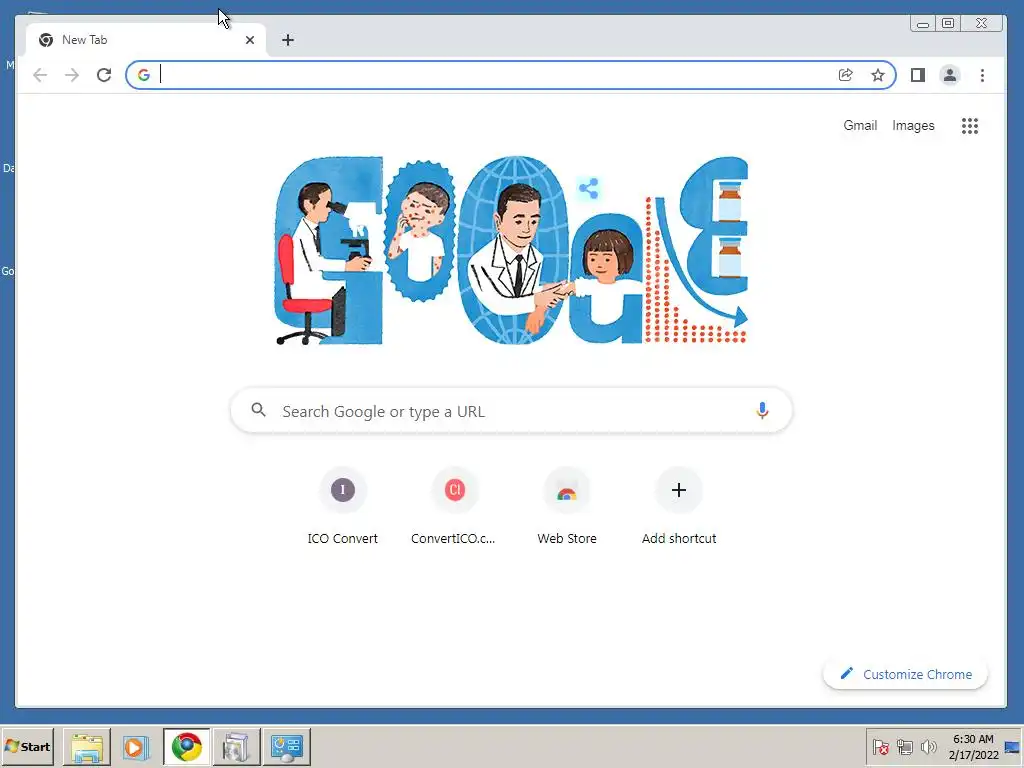The height and width of the screenshot is (768, 1024).
Task: Switch to the Chrome taskbar button
Action: [x=187, y=746]
